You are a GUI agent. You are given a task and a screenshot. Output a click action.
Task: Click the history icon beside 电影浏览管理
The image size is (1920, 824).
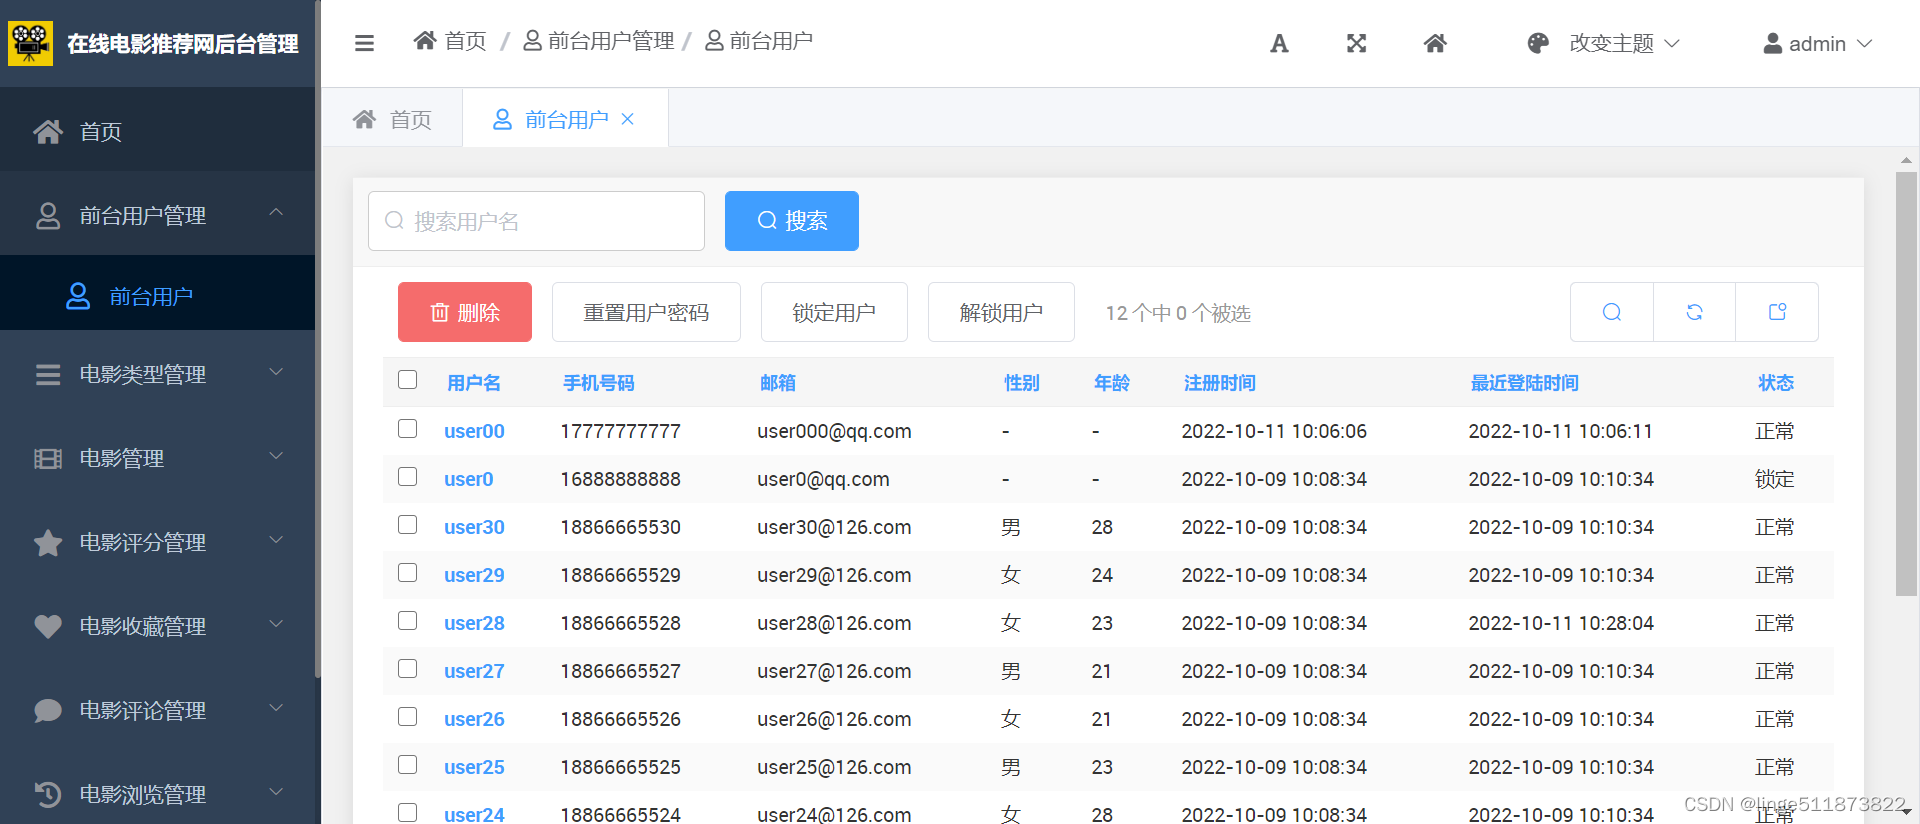[x=48, y=794]
